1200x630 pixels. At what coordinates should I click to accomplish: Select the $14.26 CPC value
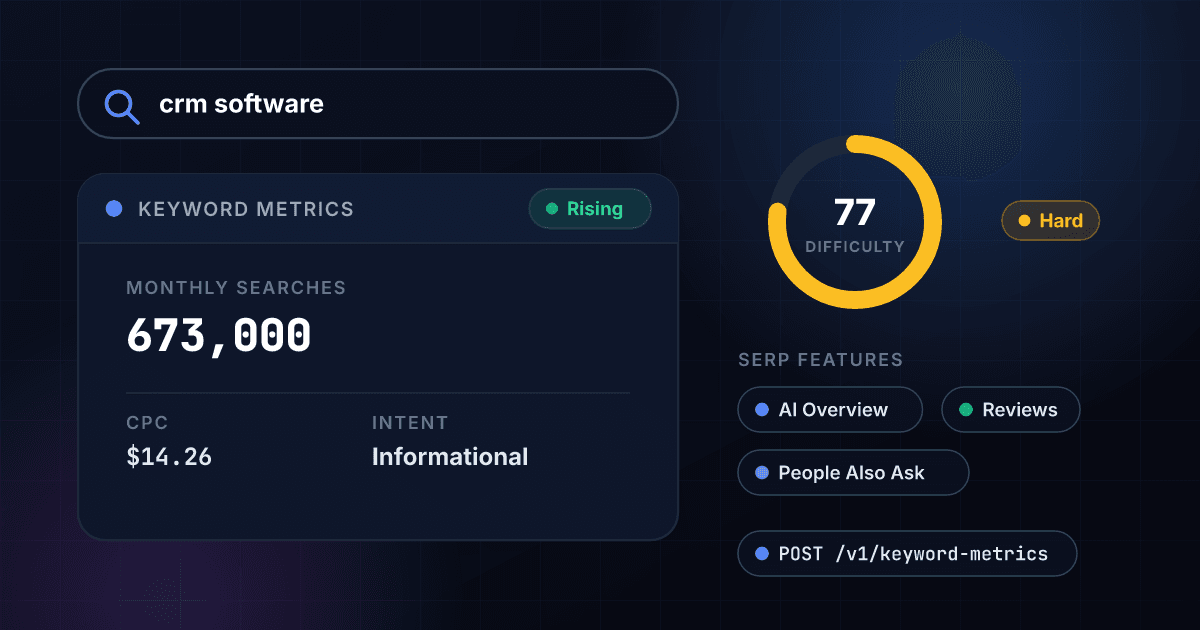tap(169, 457)
